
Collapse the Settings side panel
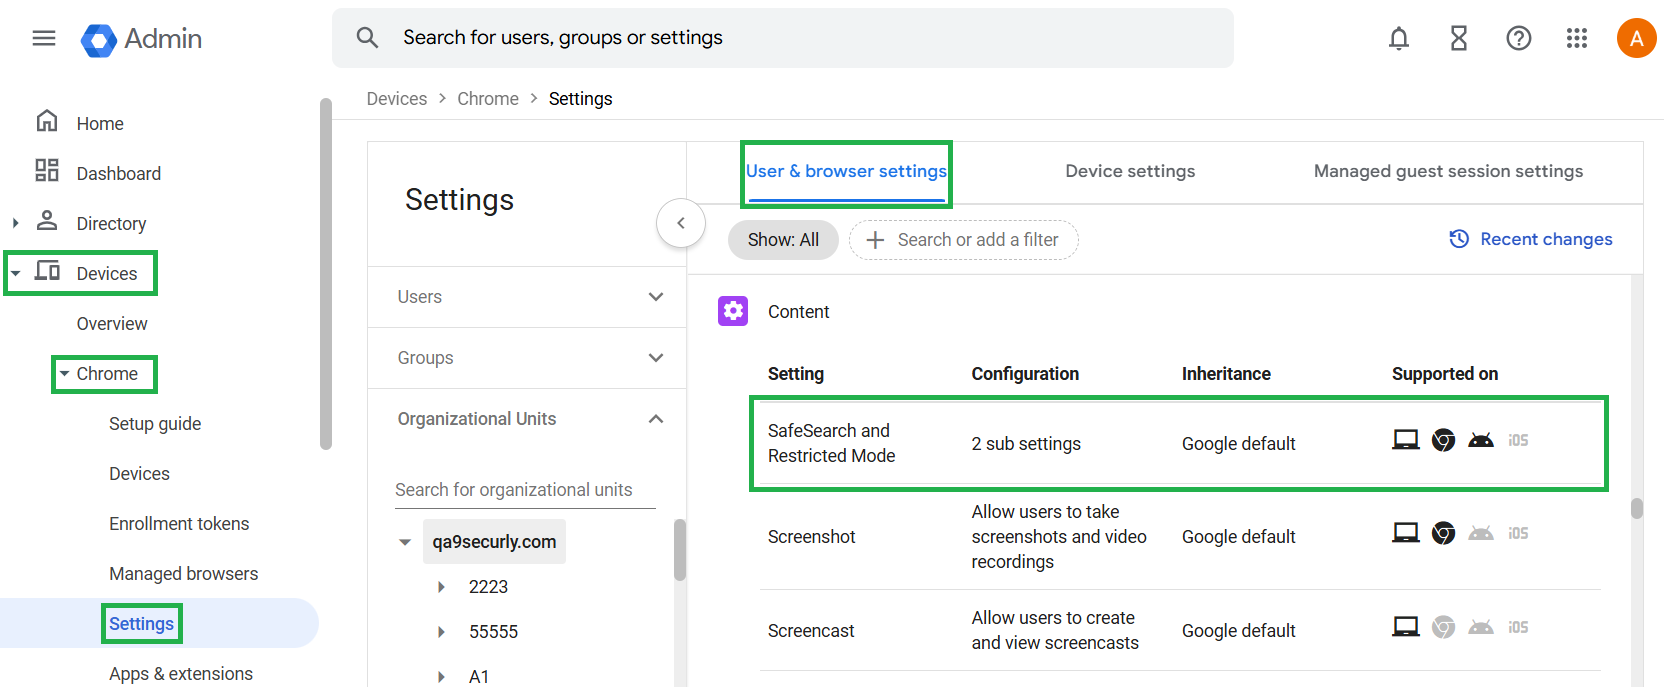pyautogui.click(x=681, y=223)
